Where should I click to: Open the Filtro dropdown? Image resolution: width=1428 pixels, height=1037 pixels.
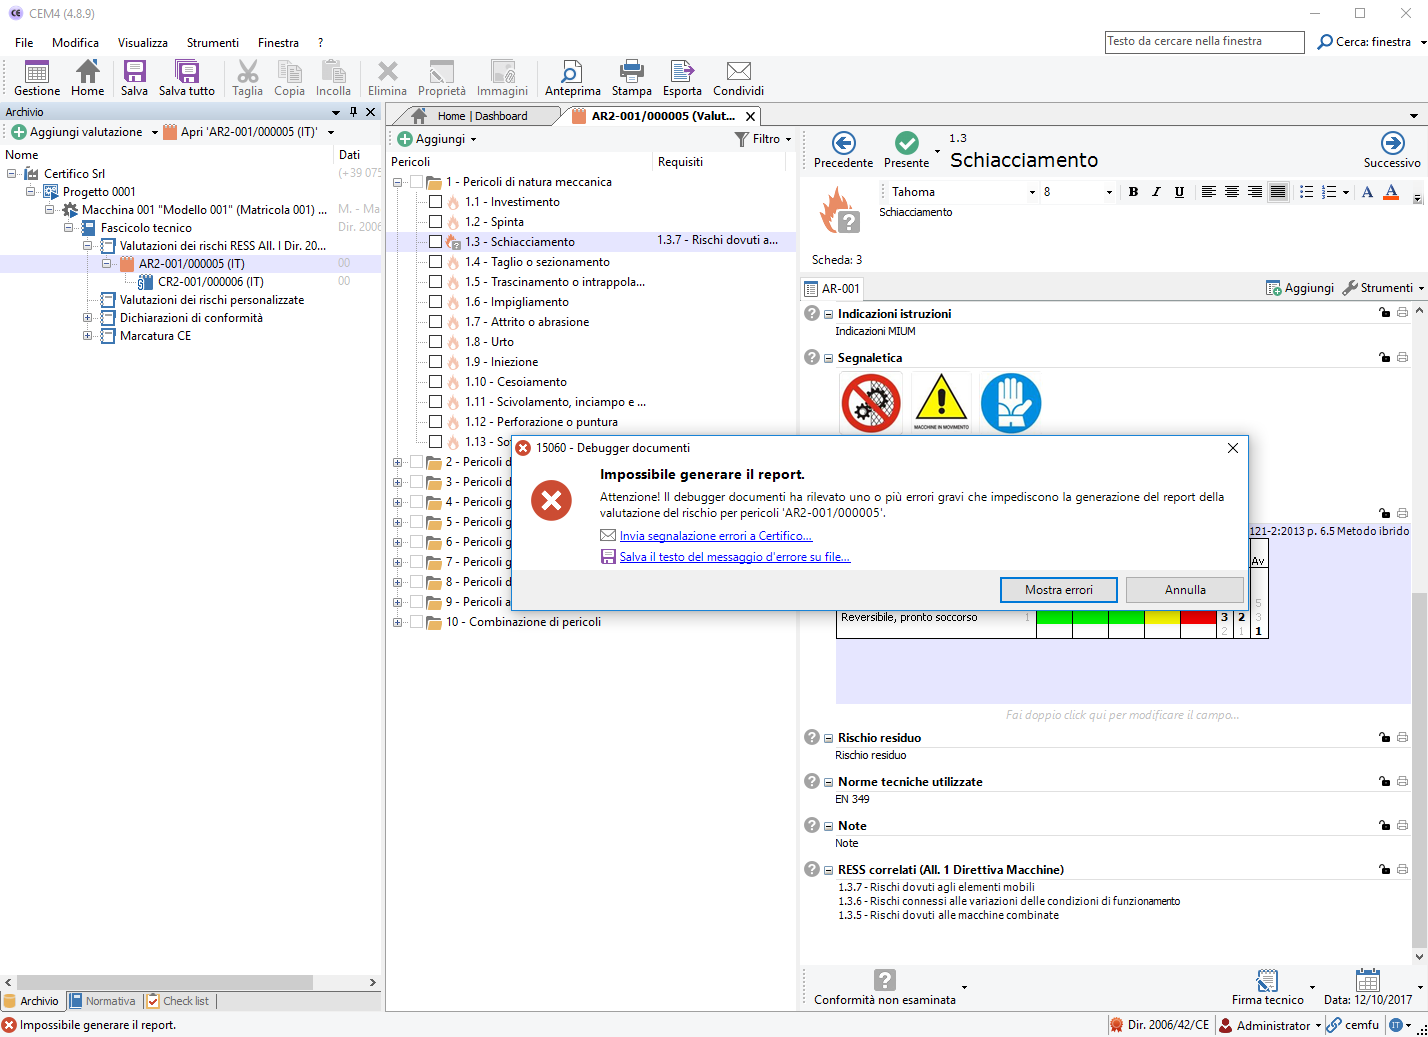click(764, 139)
